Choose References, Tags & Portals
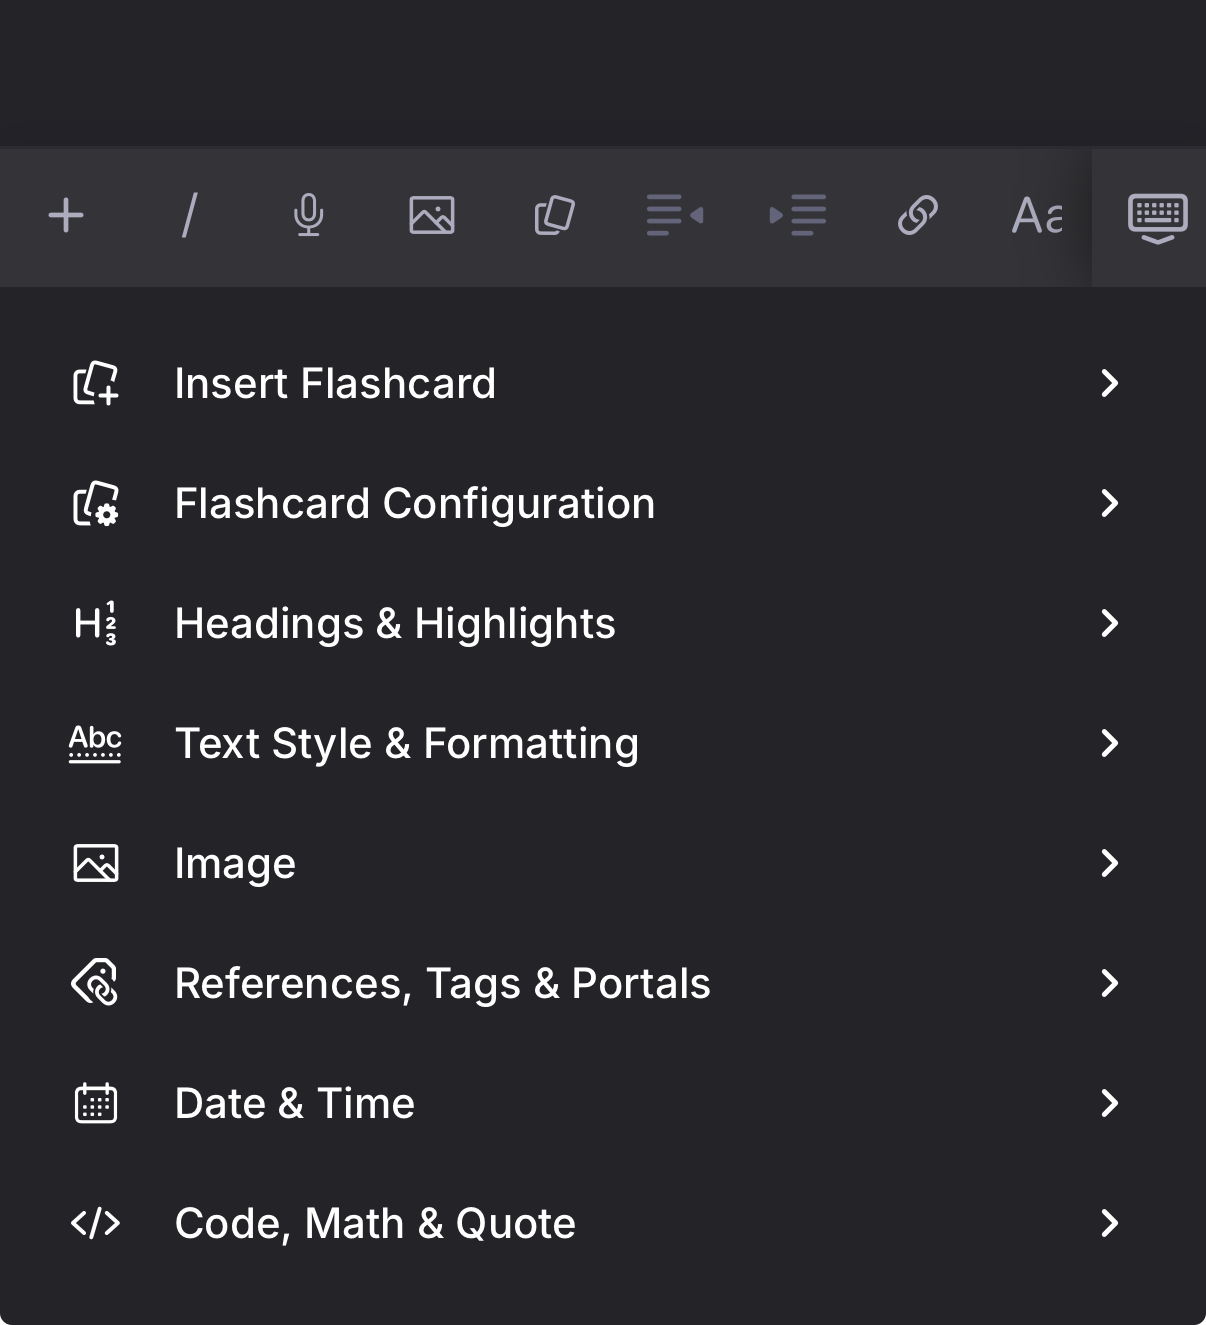This screenshot has height=1325, width=1206. point(442,984)
